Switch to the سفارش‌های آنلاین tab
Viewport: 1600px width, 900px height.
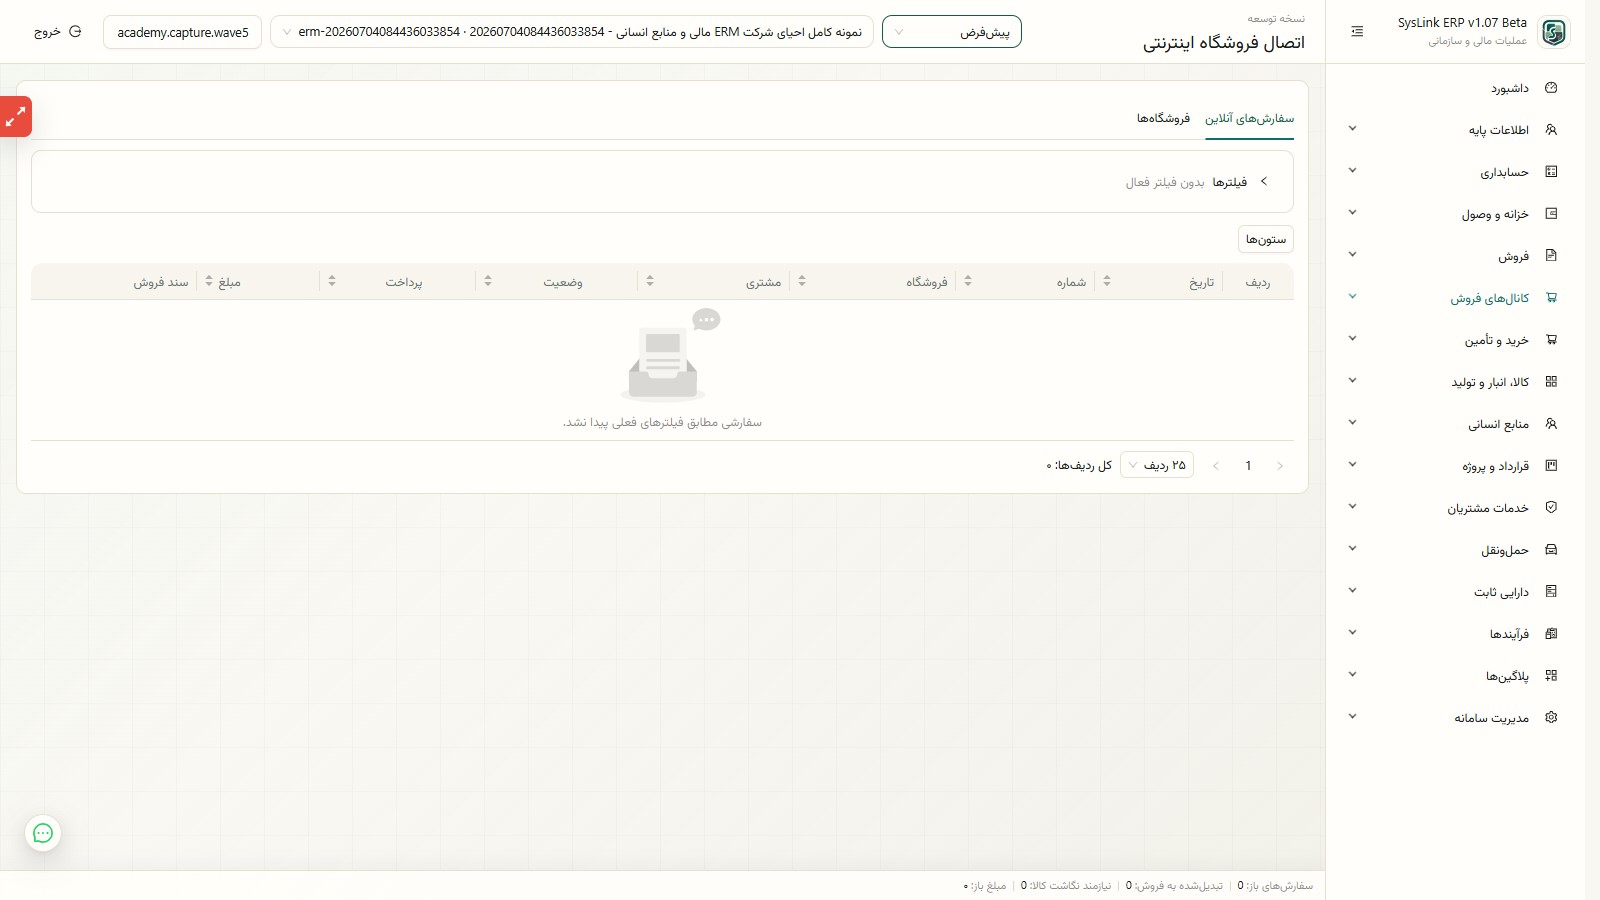(1249, 119)
